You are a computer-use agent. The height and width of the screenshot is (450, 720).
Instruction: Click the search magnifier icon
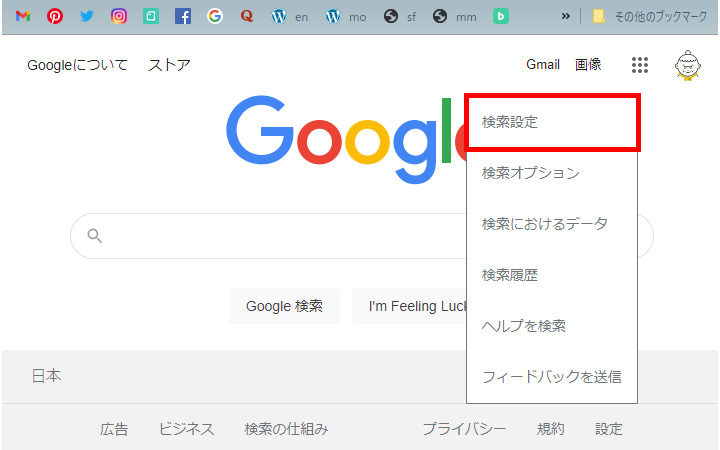pos(95,236)
